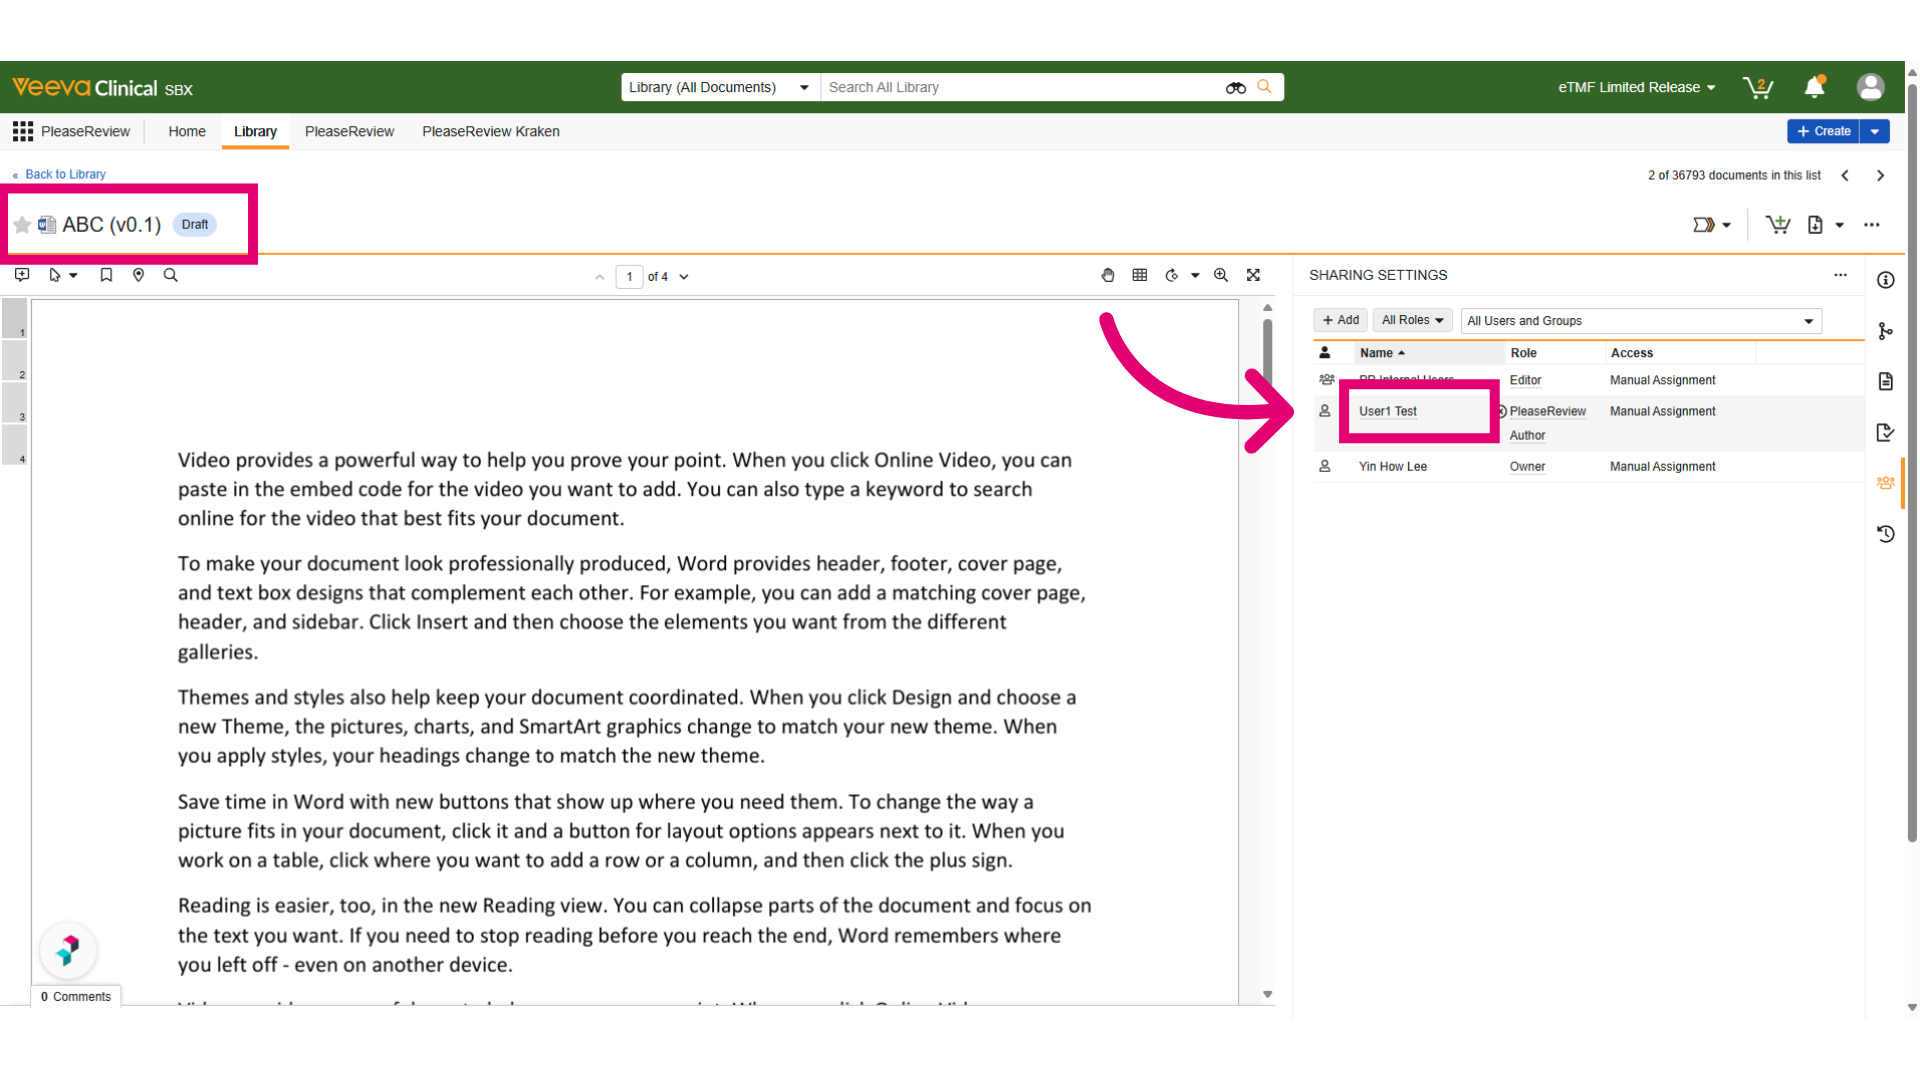Click the rotate page icon
The height and width of the screenshot is (1080, 1920).
point(1172,275)
